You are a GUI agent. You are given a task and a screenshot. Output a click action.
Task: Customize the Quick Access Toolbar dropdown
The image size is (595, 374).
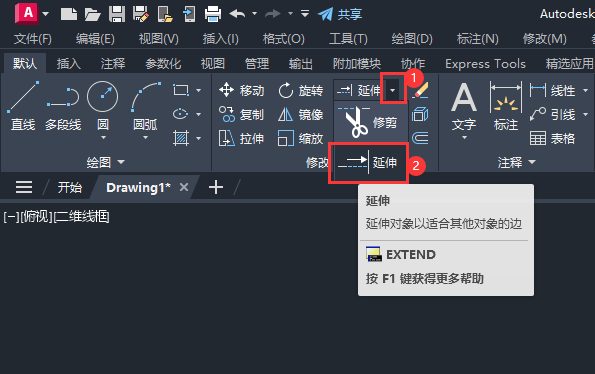point(305,14)
